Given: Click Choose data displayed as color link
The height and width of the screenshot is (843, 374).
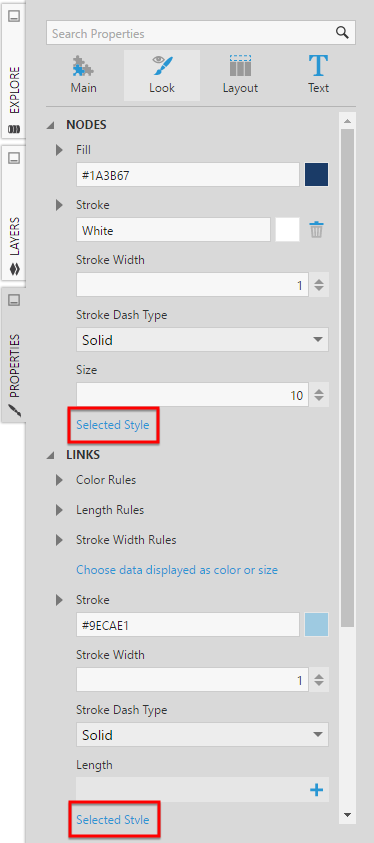Looking at the screenshot, I should 177,569.
